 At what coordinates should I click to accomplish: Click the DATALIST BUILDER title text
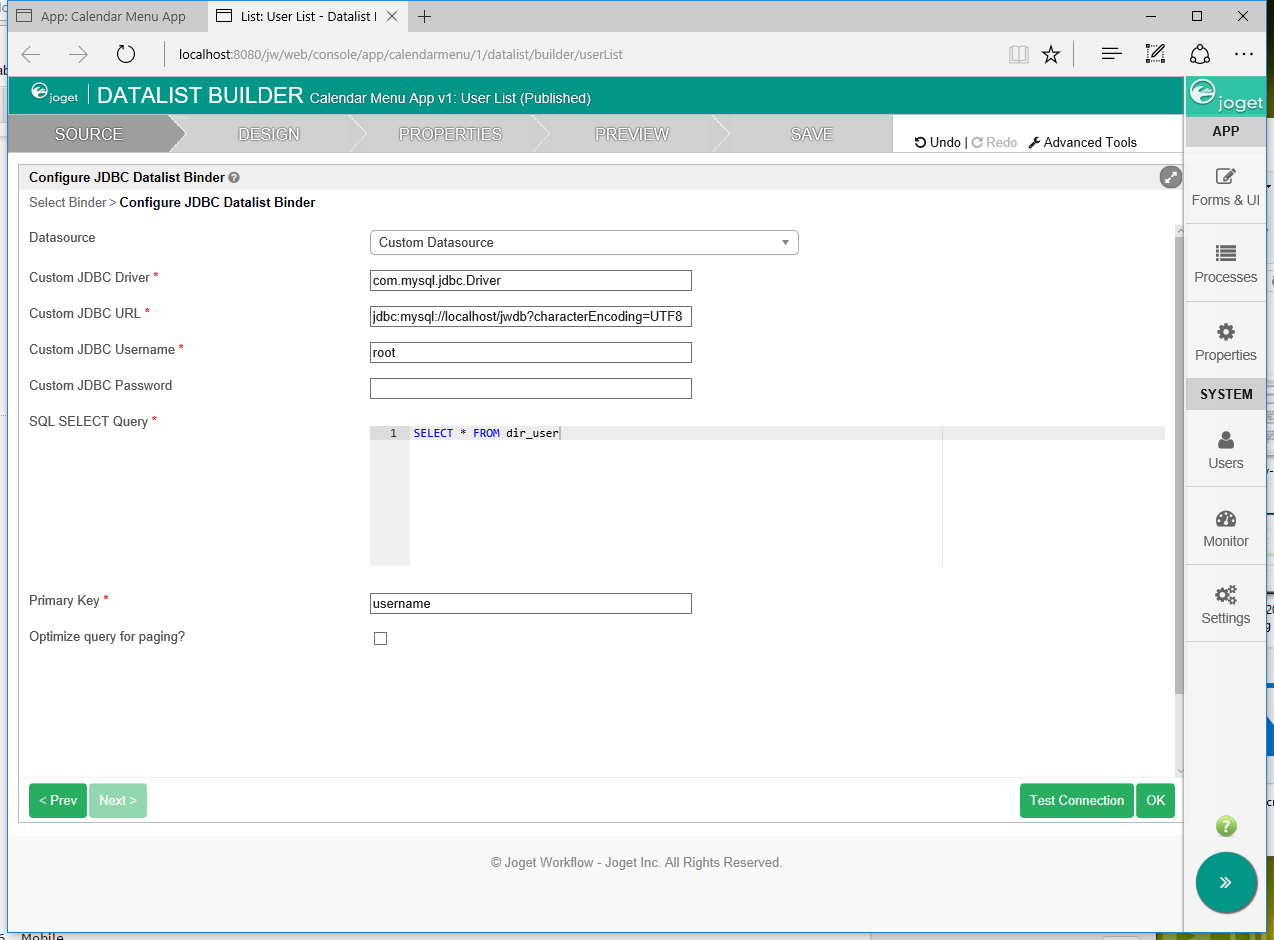pos(200,96)
